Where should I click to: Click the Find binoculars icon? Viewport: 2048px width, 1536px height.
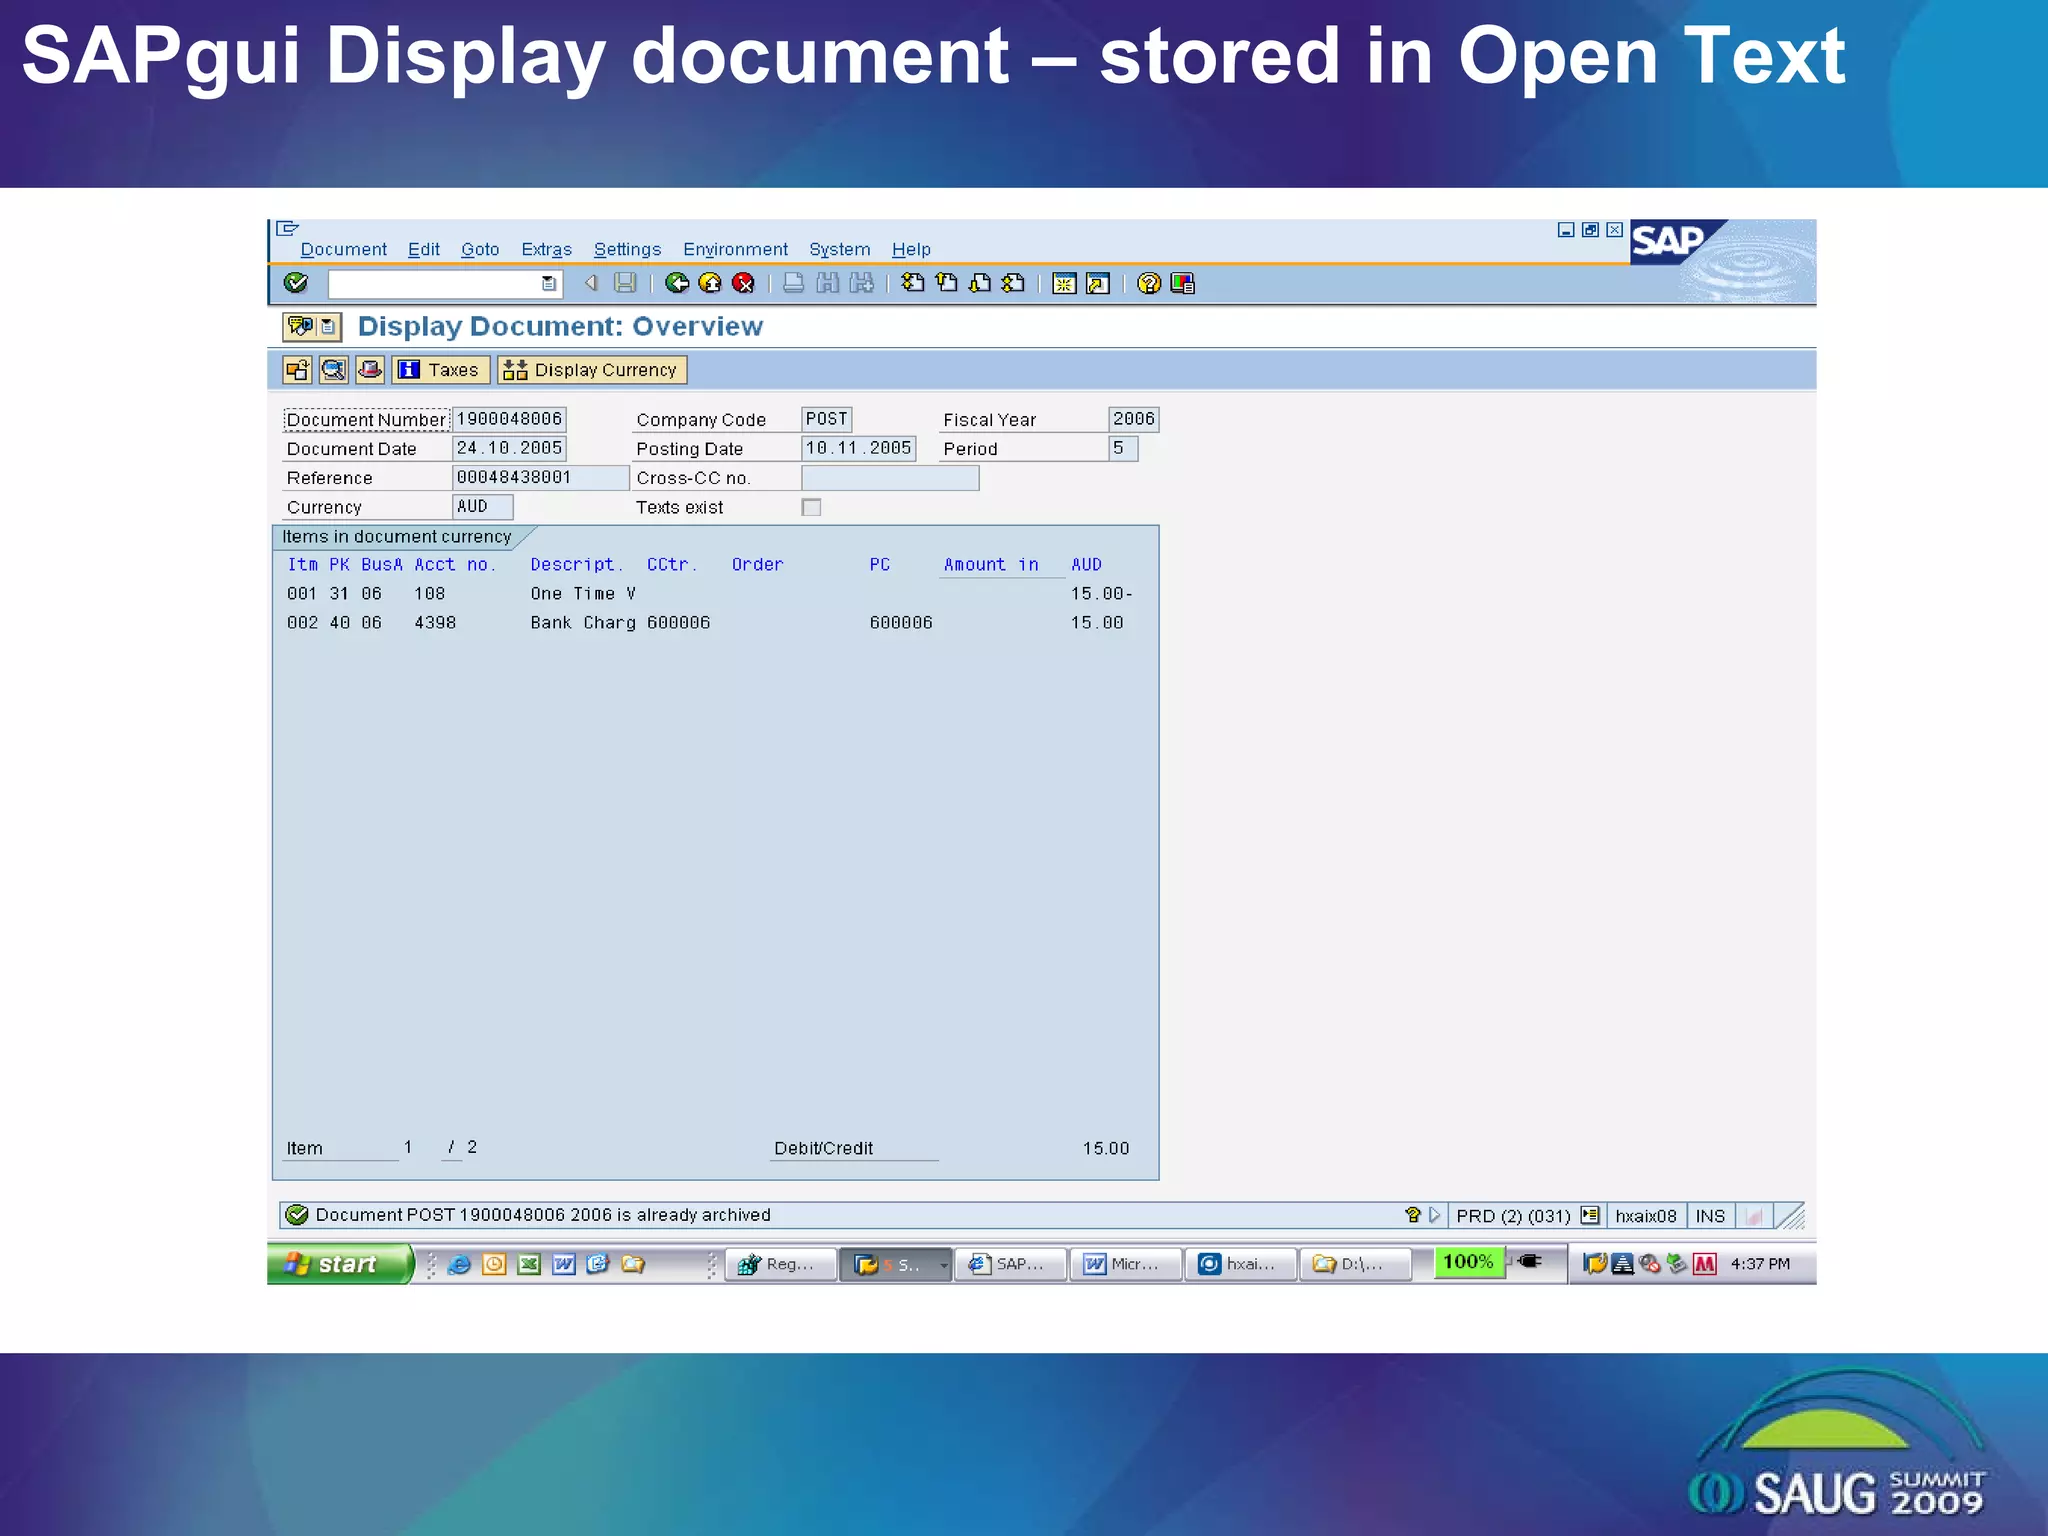click(x=827, y=283)
